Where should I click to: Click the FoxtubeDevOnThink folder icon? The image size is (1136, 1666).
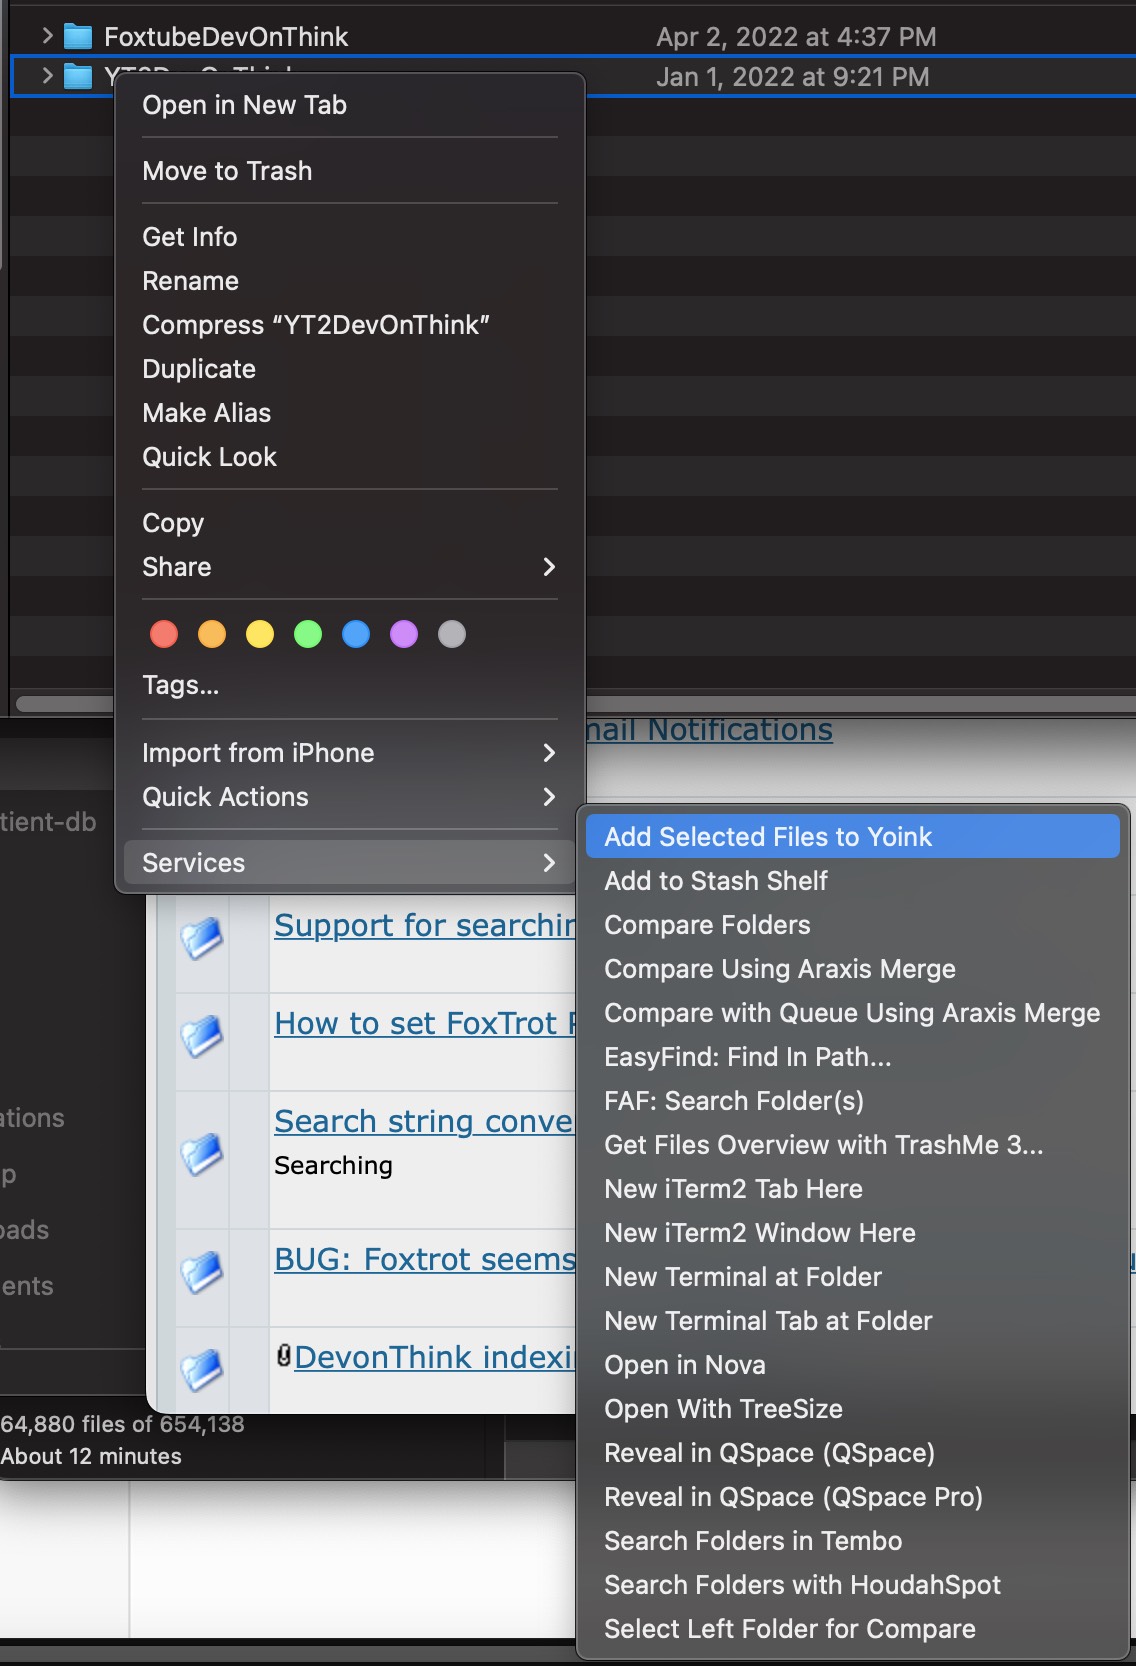click(x=78, y=37)
